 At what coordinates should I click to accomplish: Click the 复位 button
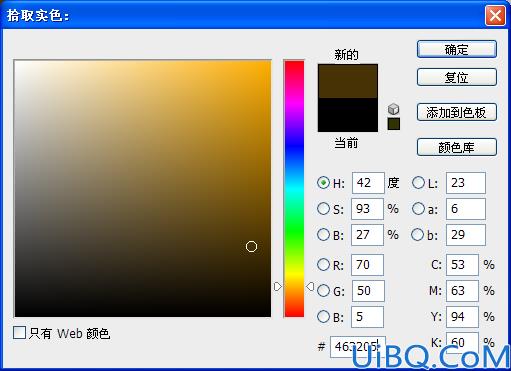coord(457,77)
